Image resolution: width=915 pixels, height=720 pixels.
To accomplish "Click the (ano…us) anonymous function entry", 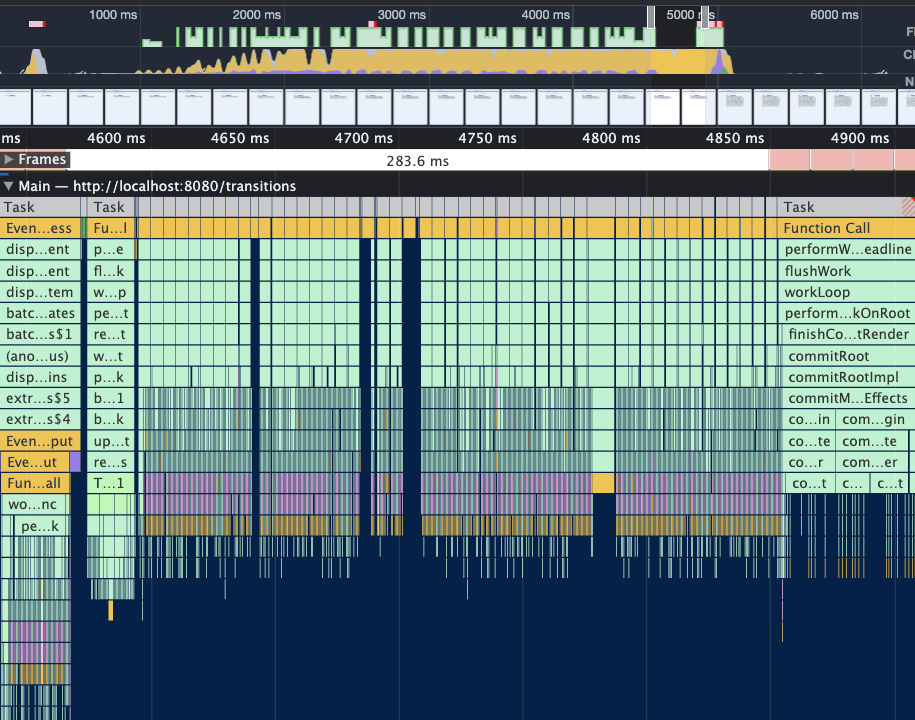I will pos(36,356).
